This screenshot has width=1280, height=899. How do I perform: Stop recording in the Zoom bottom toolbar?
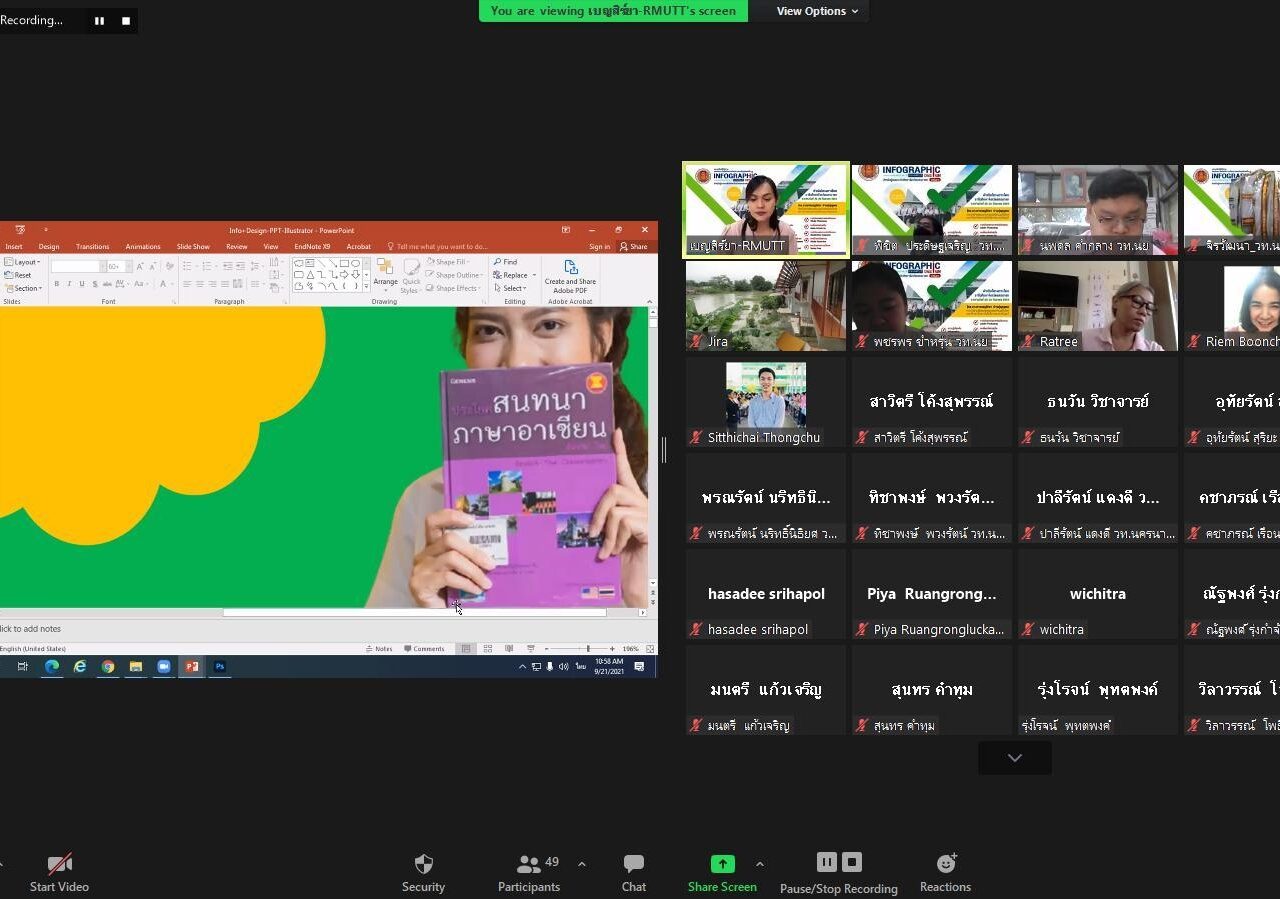(x=852, y=862)
